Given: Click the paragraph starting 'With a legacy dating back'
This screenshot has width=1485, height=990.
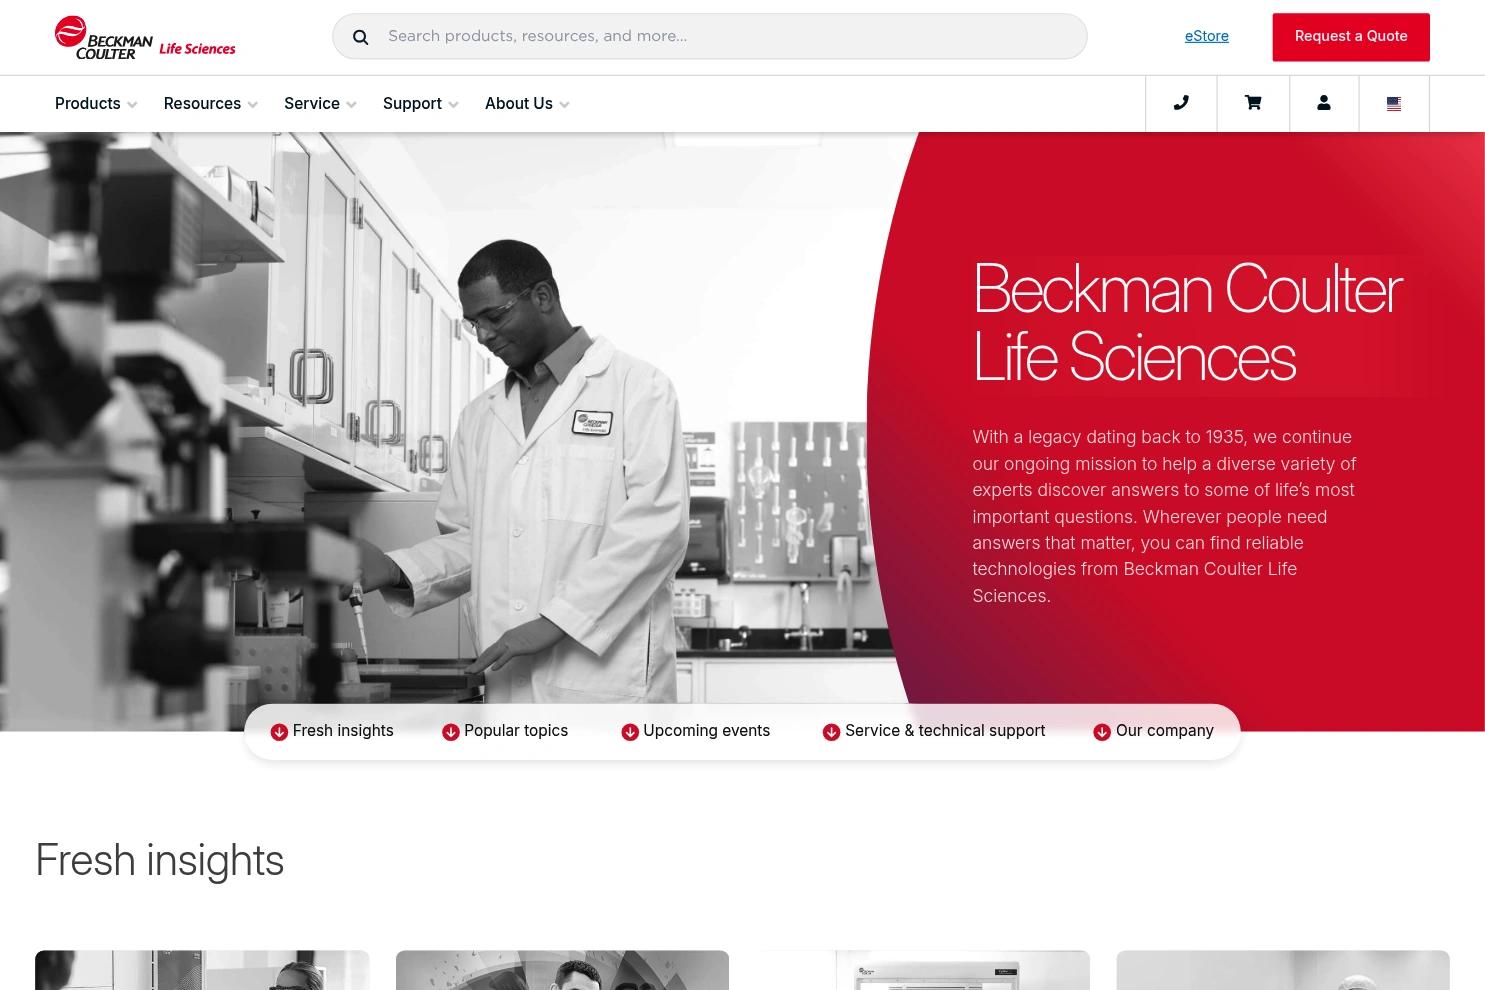Looking at the screenshot, I should click(x=1165, y=516).
